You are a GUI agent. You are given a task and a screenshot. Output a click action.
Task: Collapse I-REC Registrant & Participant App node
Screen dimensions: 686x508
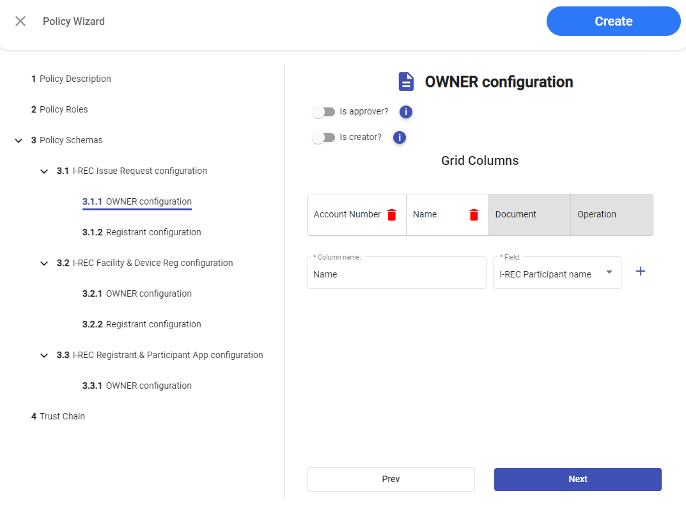point(44,356)
